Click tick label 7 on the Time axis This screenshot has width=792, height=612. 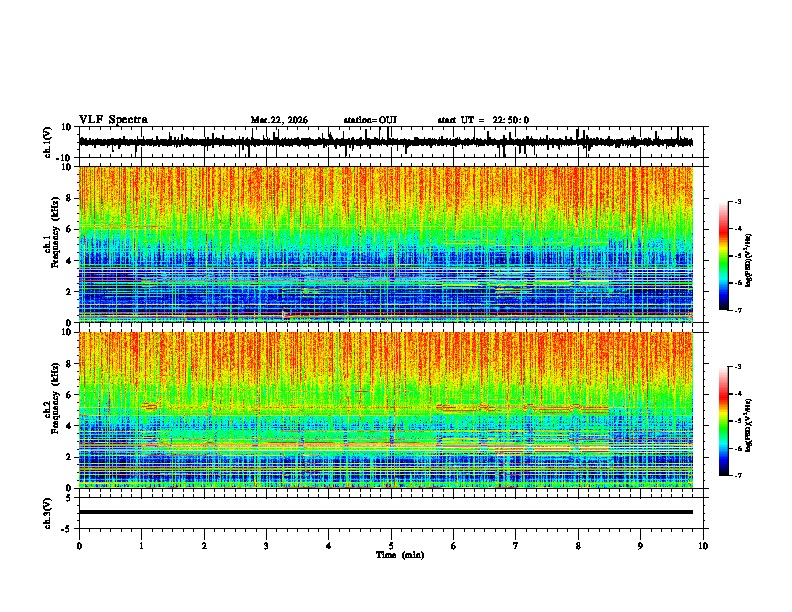(516, 546)
